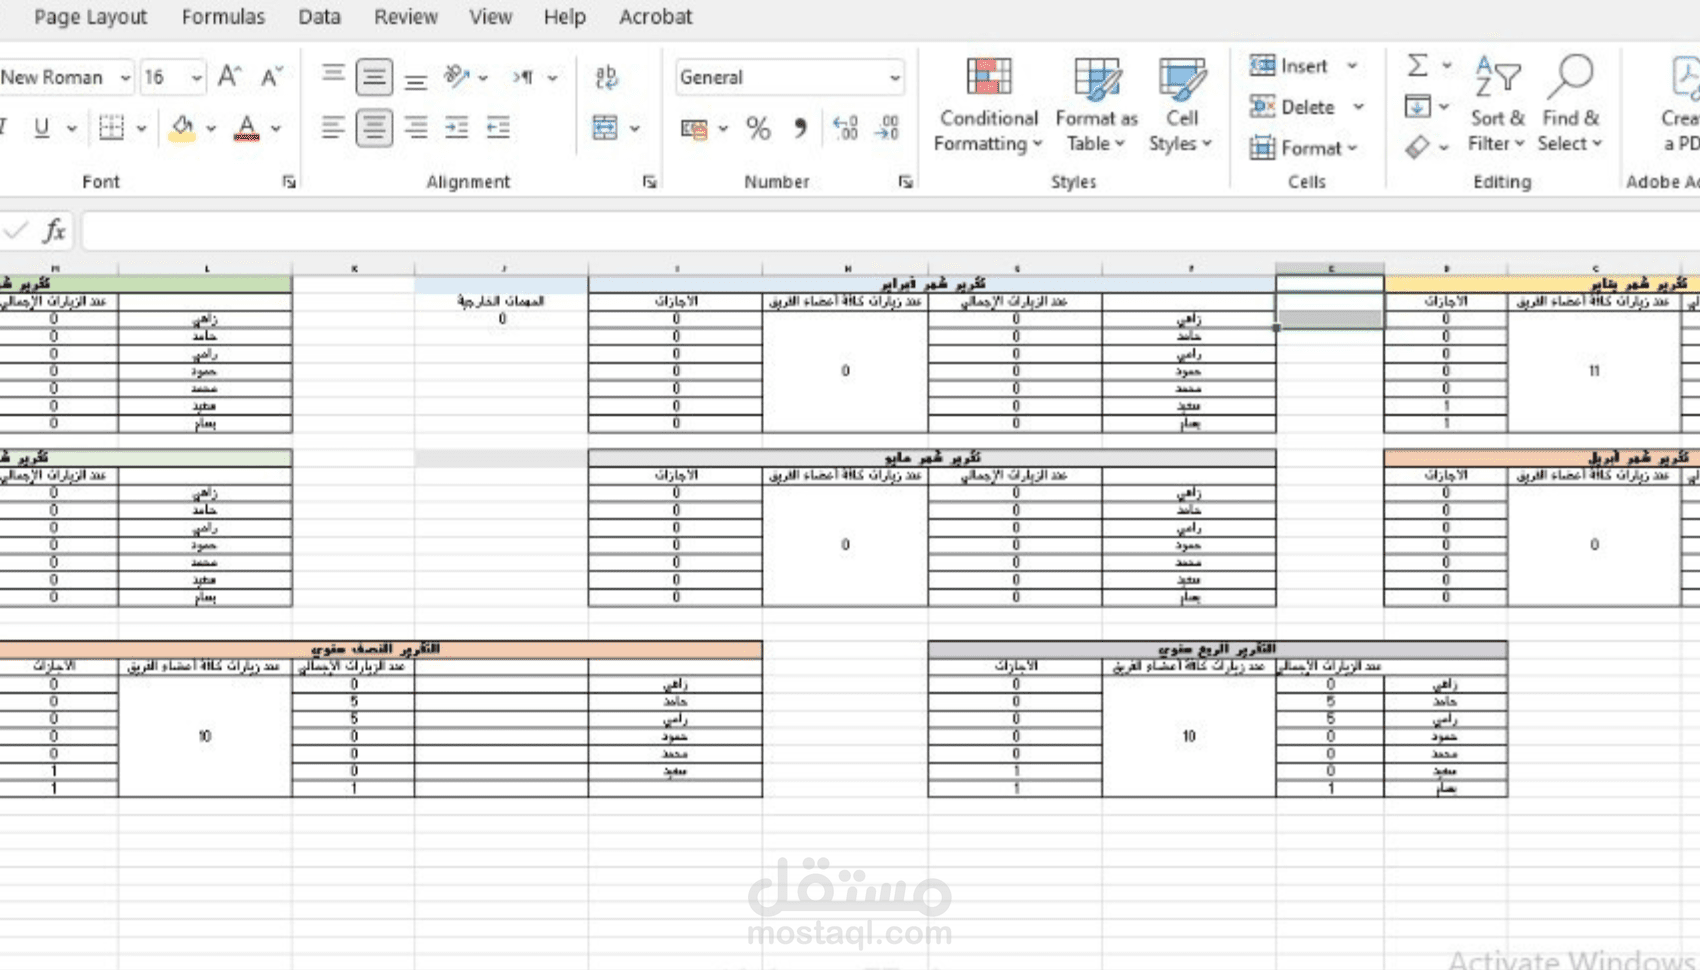Open the arrow next to Insert
Image resolution: width=1700 pixels, height=970 pixels.
tap(1352, 66)
